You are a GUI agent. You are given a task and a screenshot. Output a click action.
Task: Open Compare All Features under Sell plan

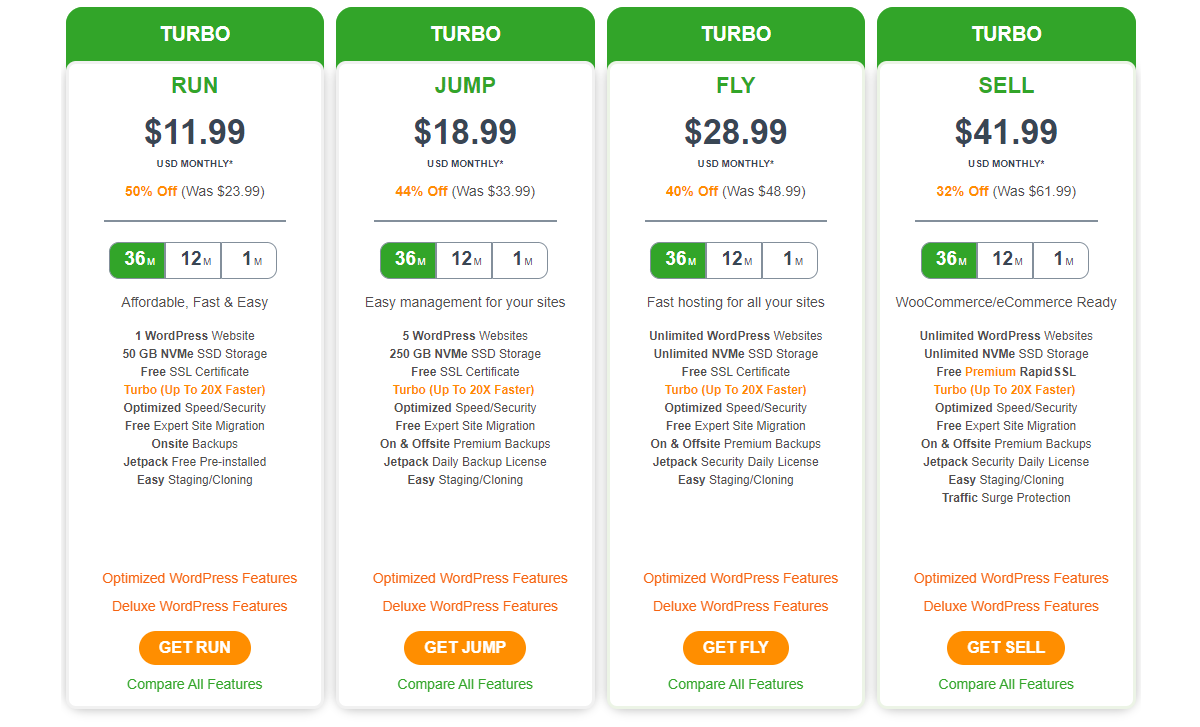pyautogui.click(x=1006, y=684)
